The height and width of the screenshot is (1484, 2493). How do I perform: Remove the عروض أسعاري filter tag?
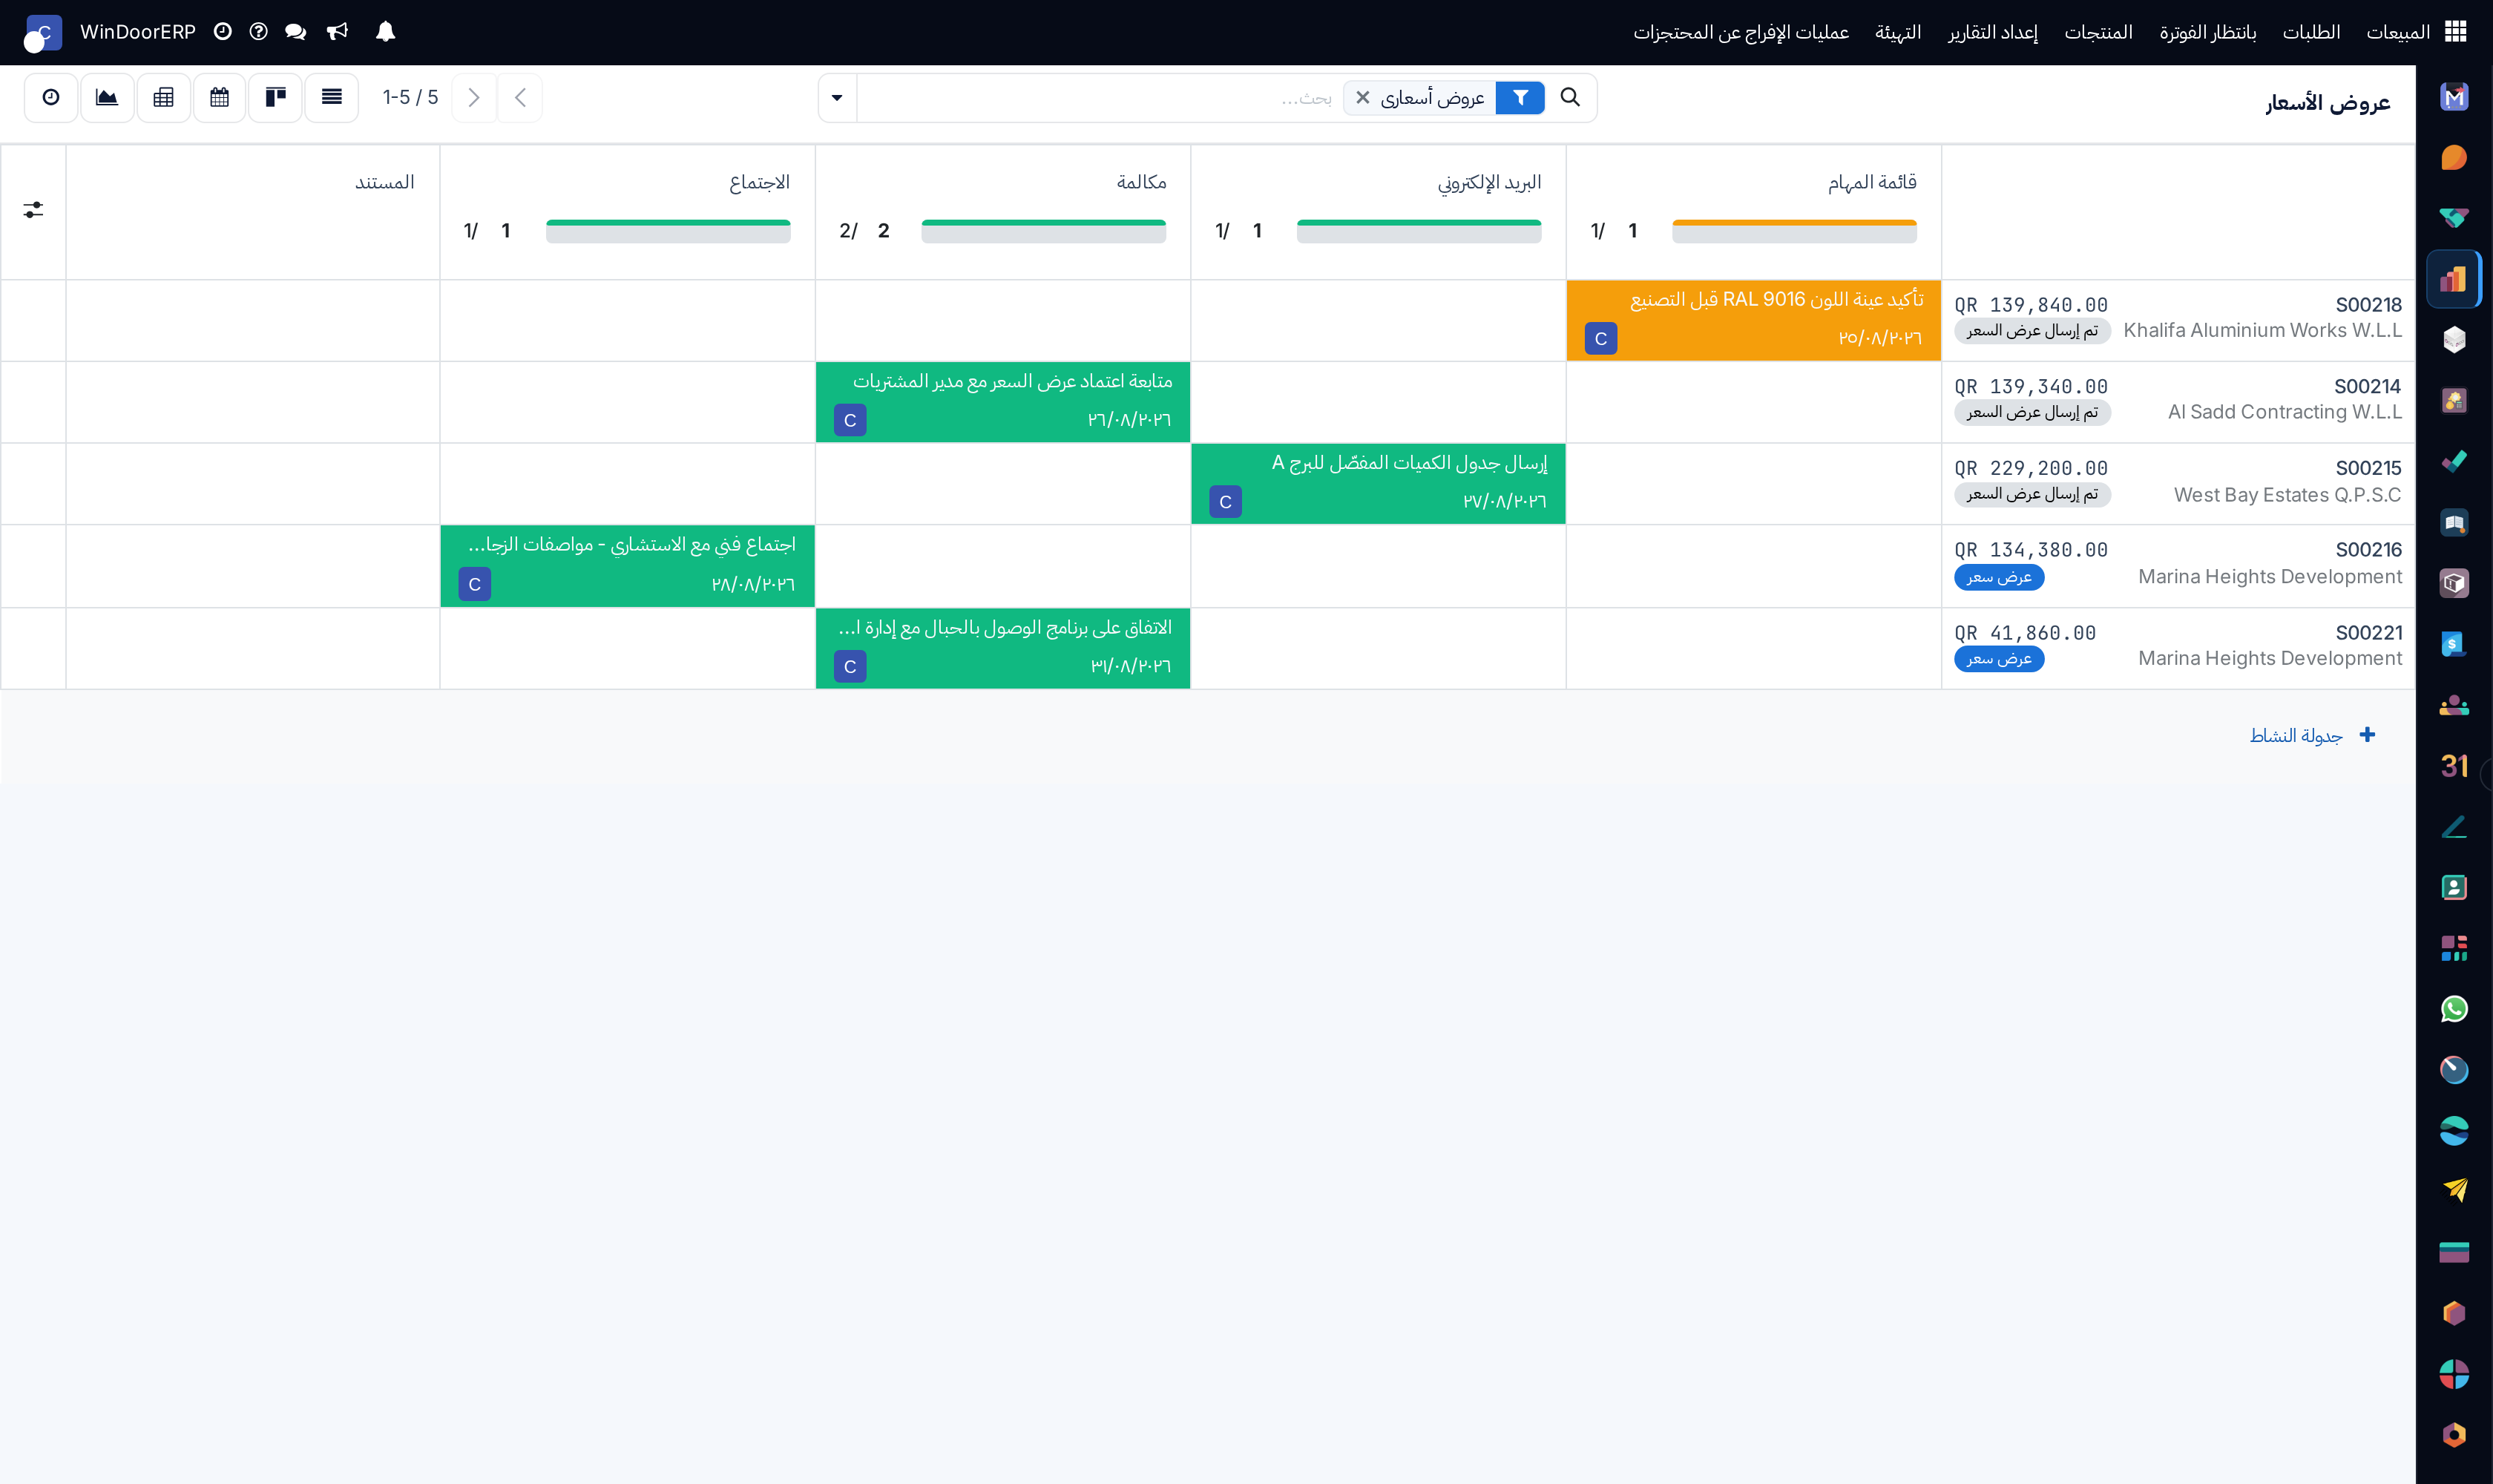pyautogui.click(x=1362, y=97)
